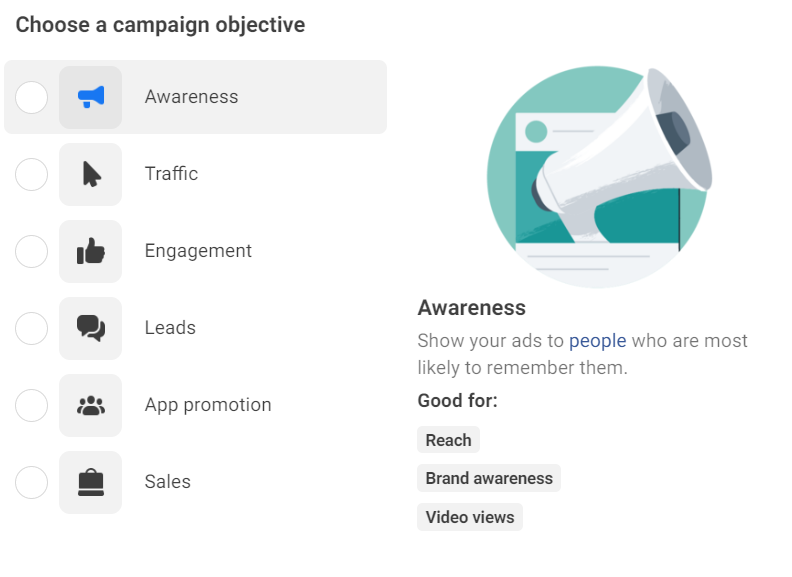Click the Sales objective label

(168, 482)
